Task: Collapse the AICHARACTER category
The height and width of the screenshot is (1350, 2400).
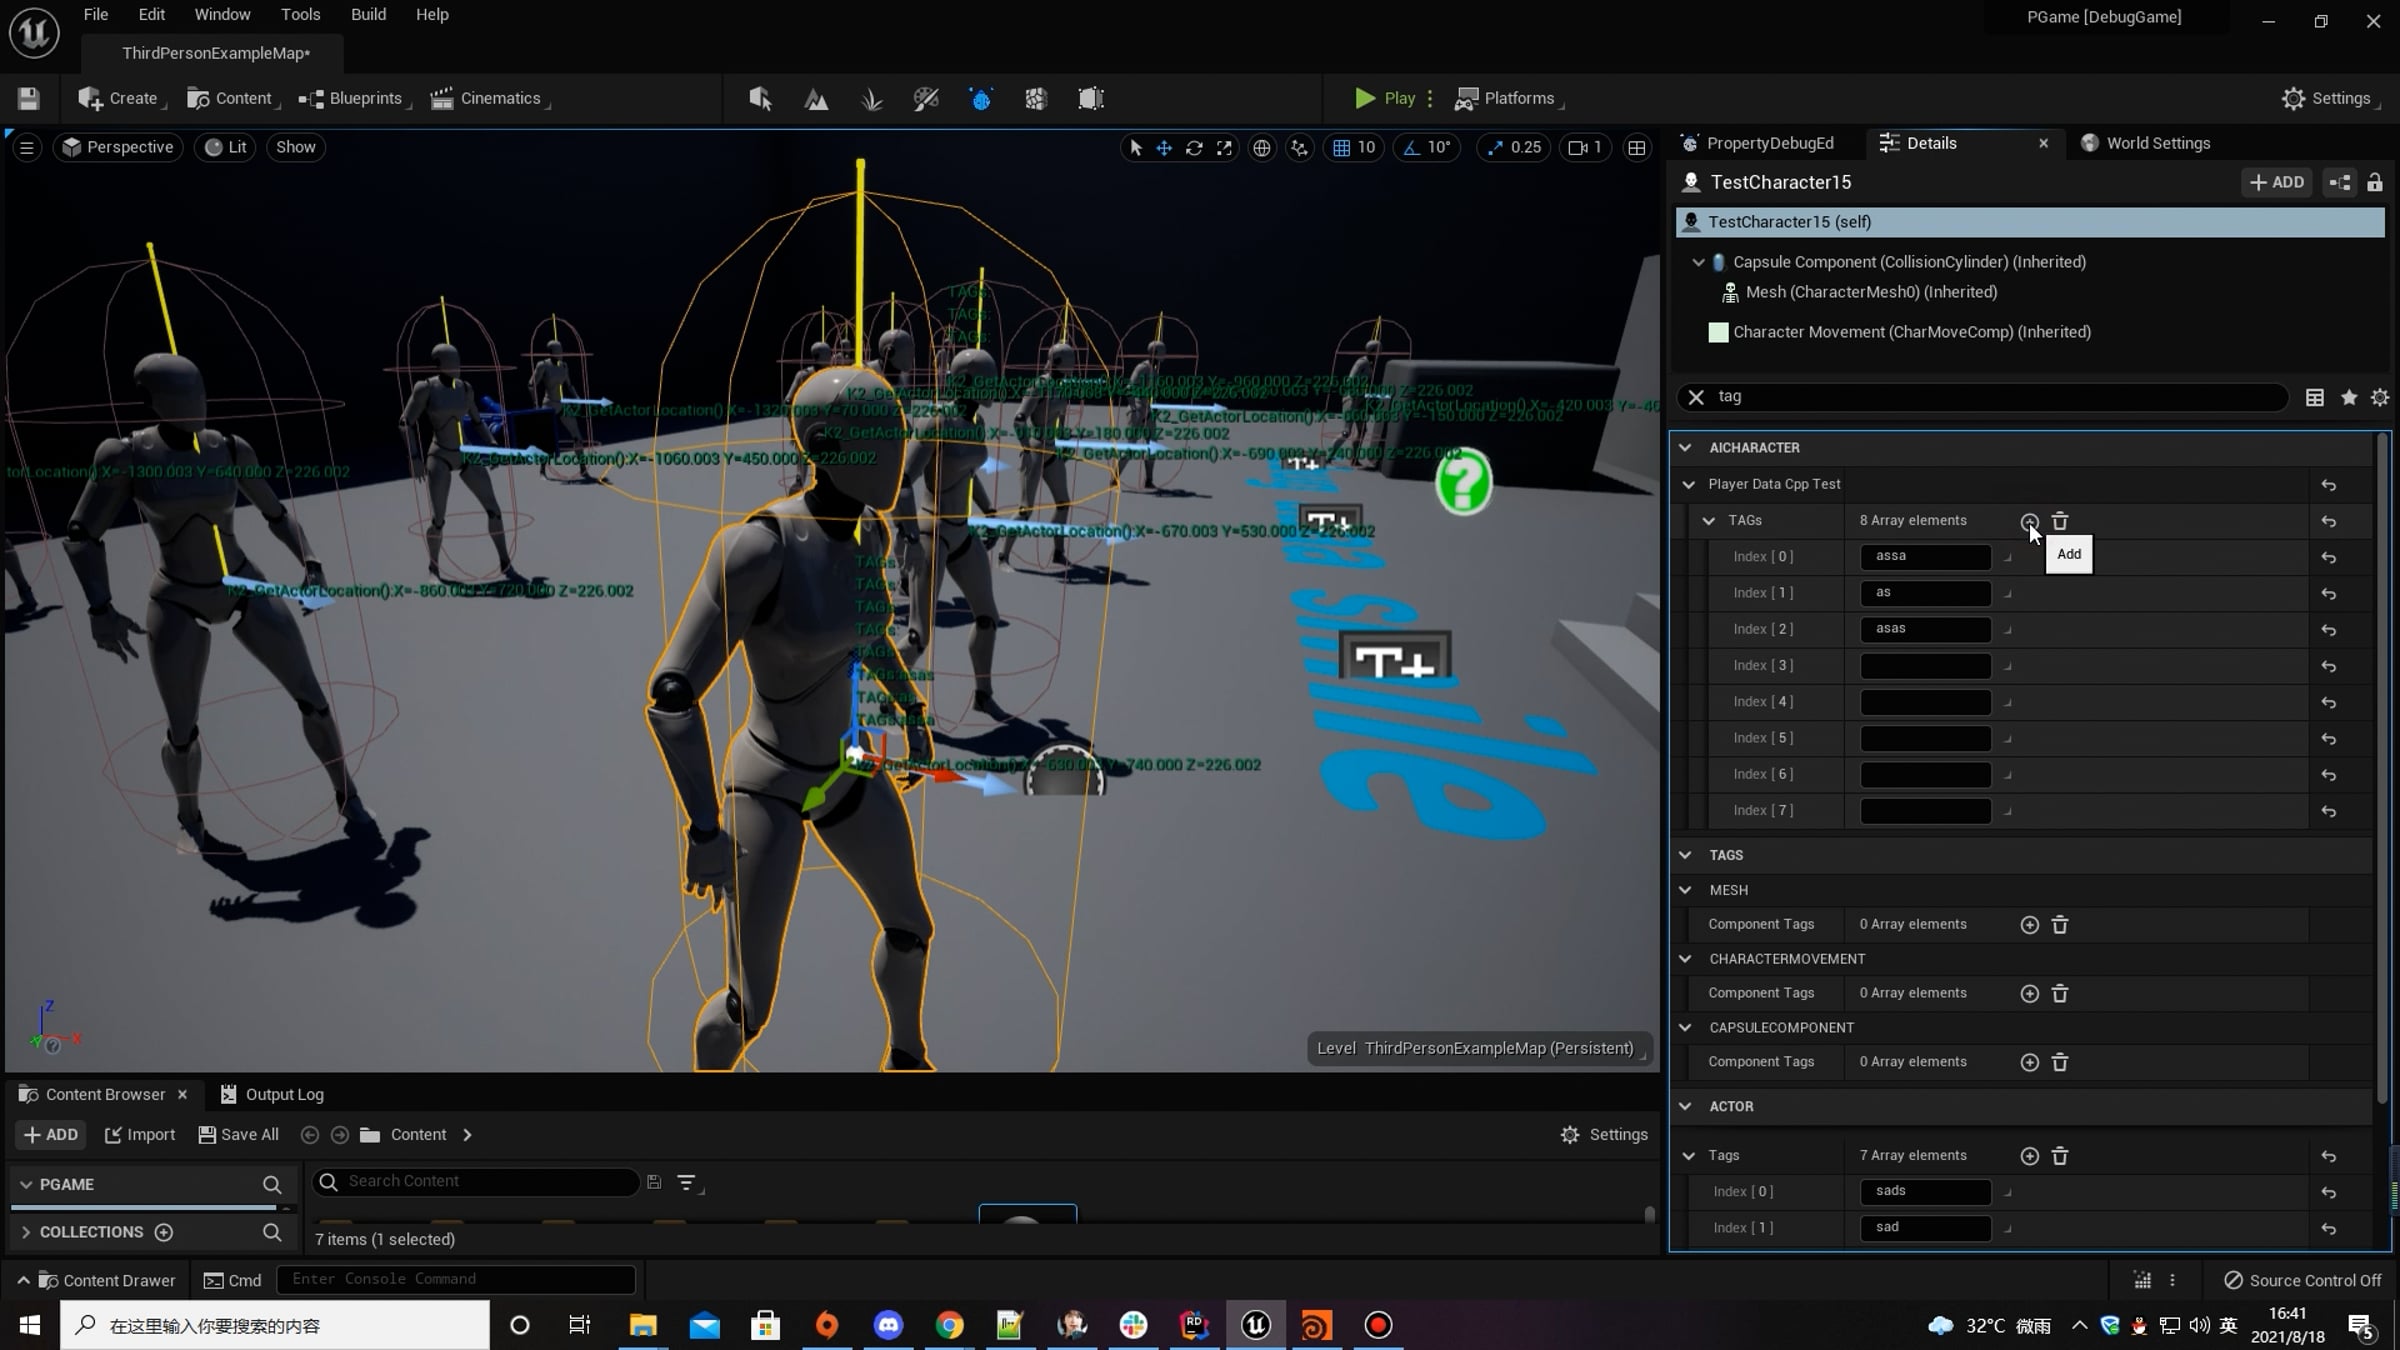Action: (1686, 448)
